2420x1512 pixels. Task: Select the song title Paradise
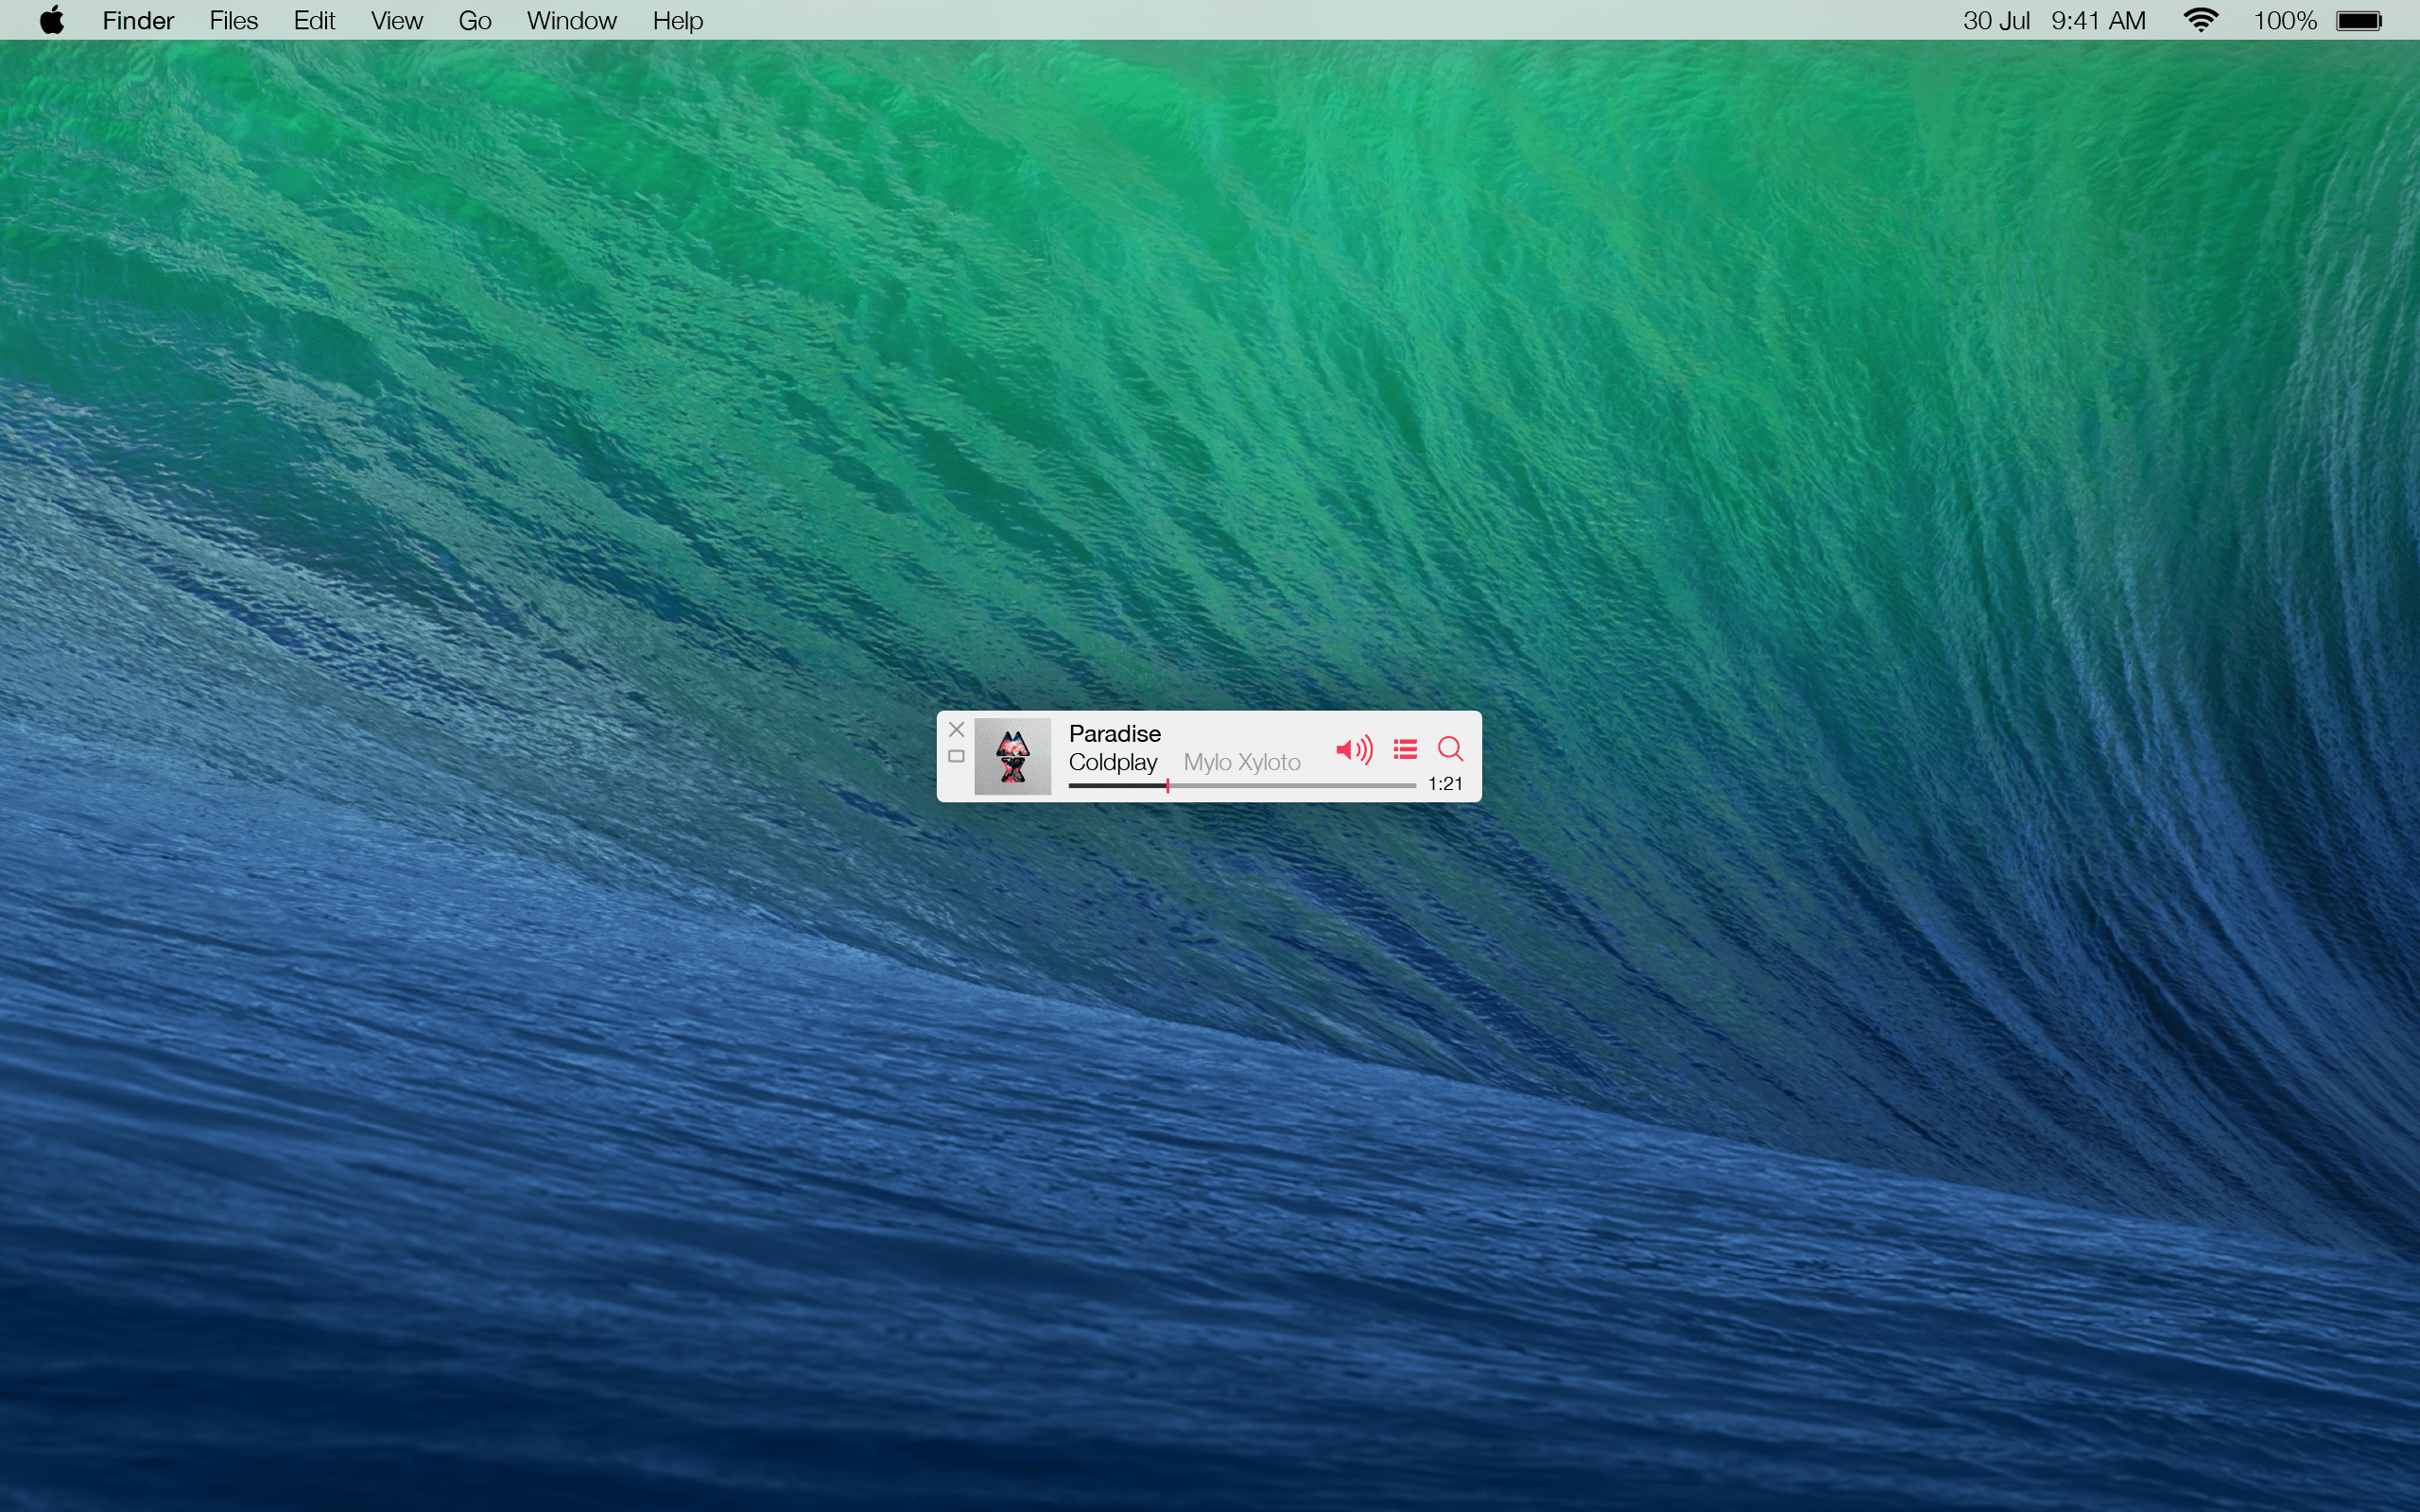(x=1114, y=733)
